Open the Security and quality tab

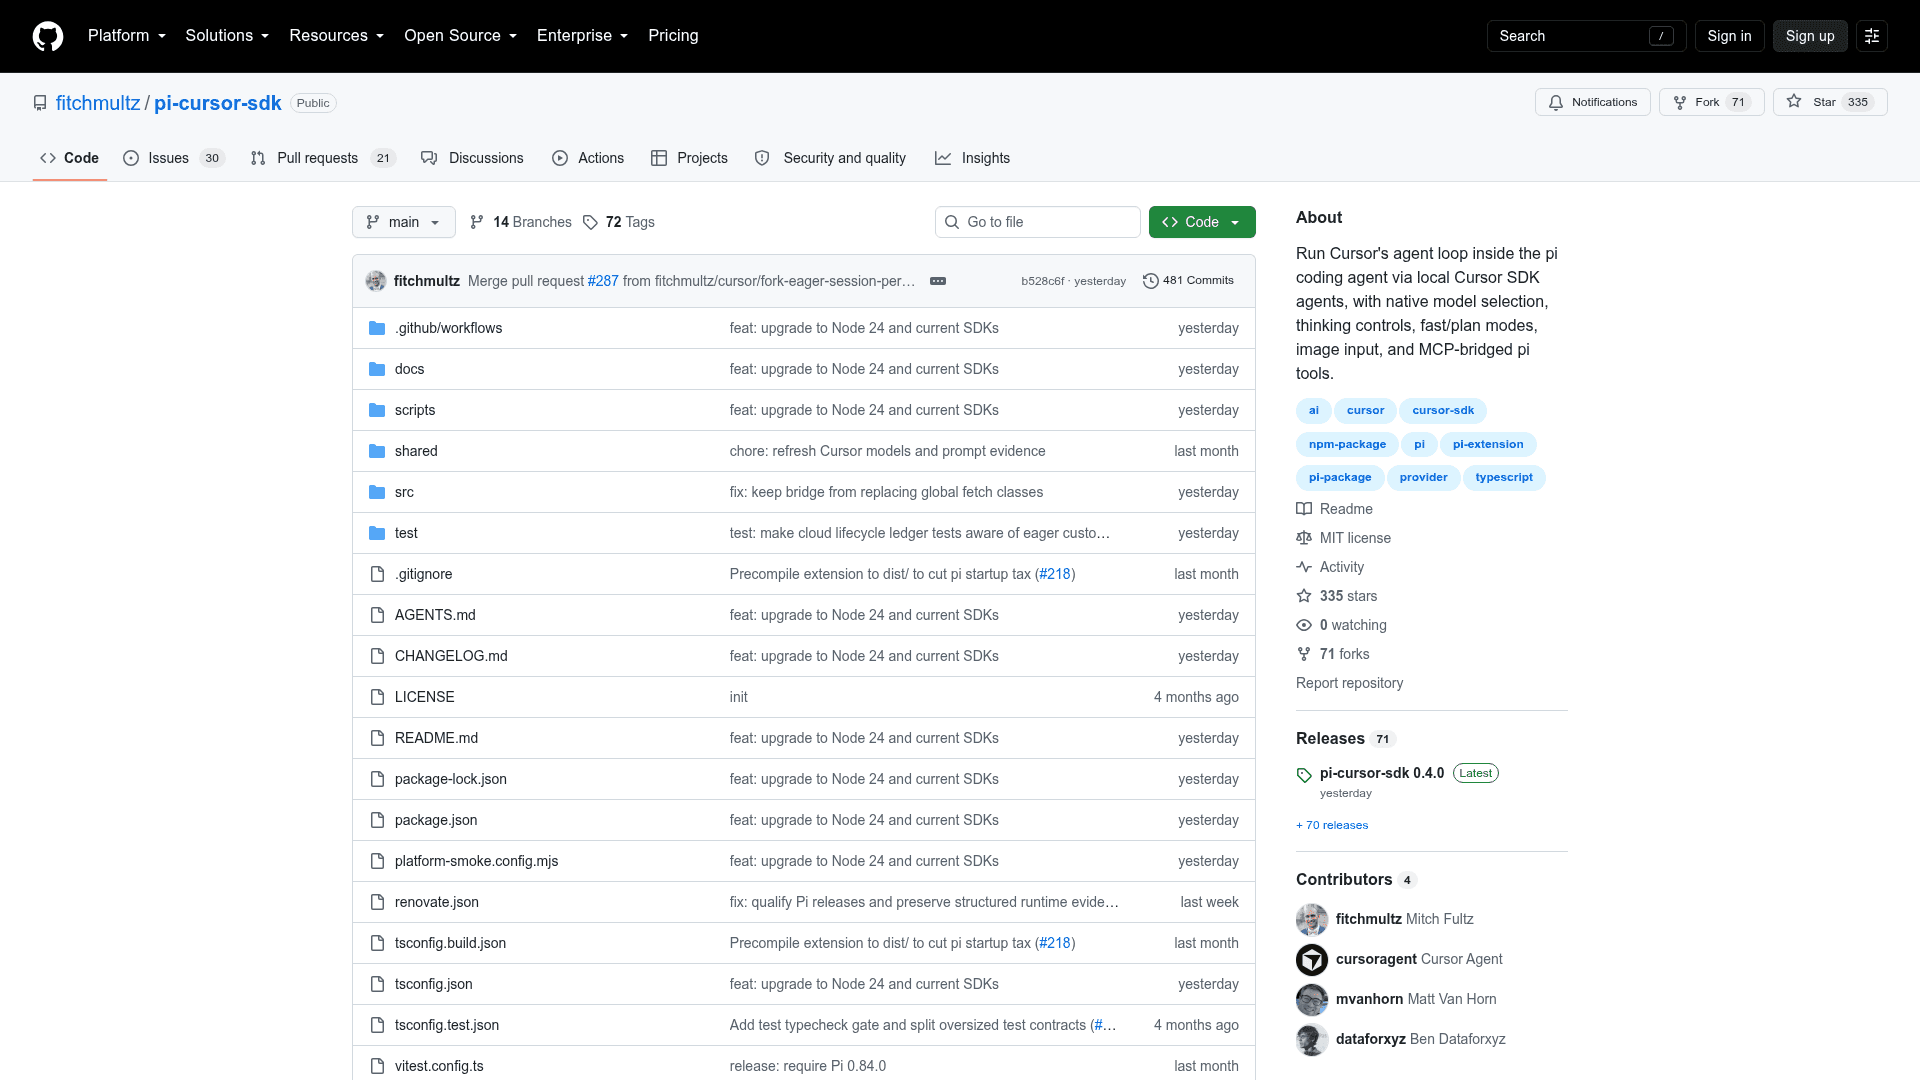(x=830, y=158)
